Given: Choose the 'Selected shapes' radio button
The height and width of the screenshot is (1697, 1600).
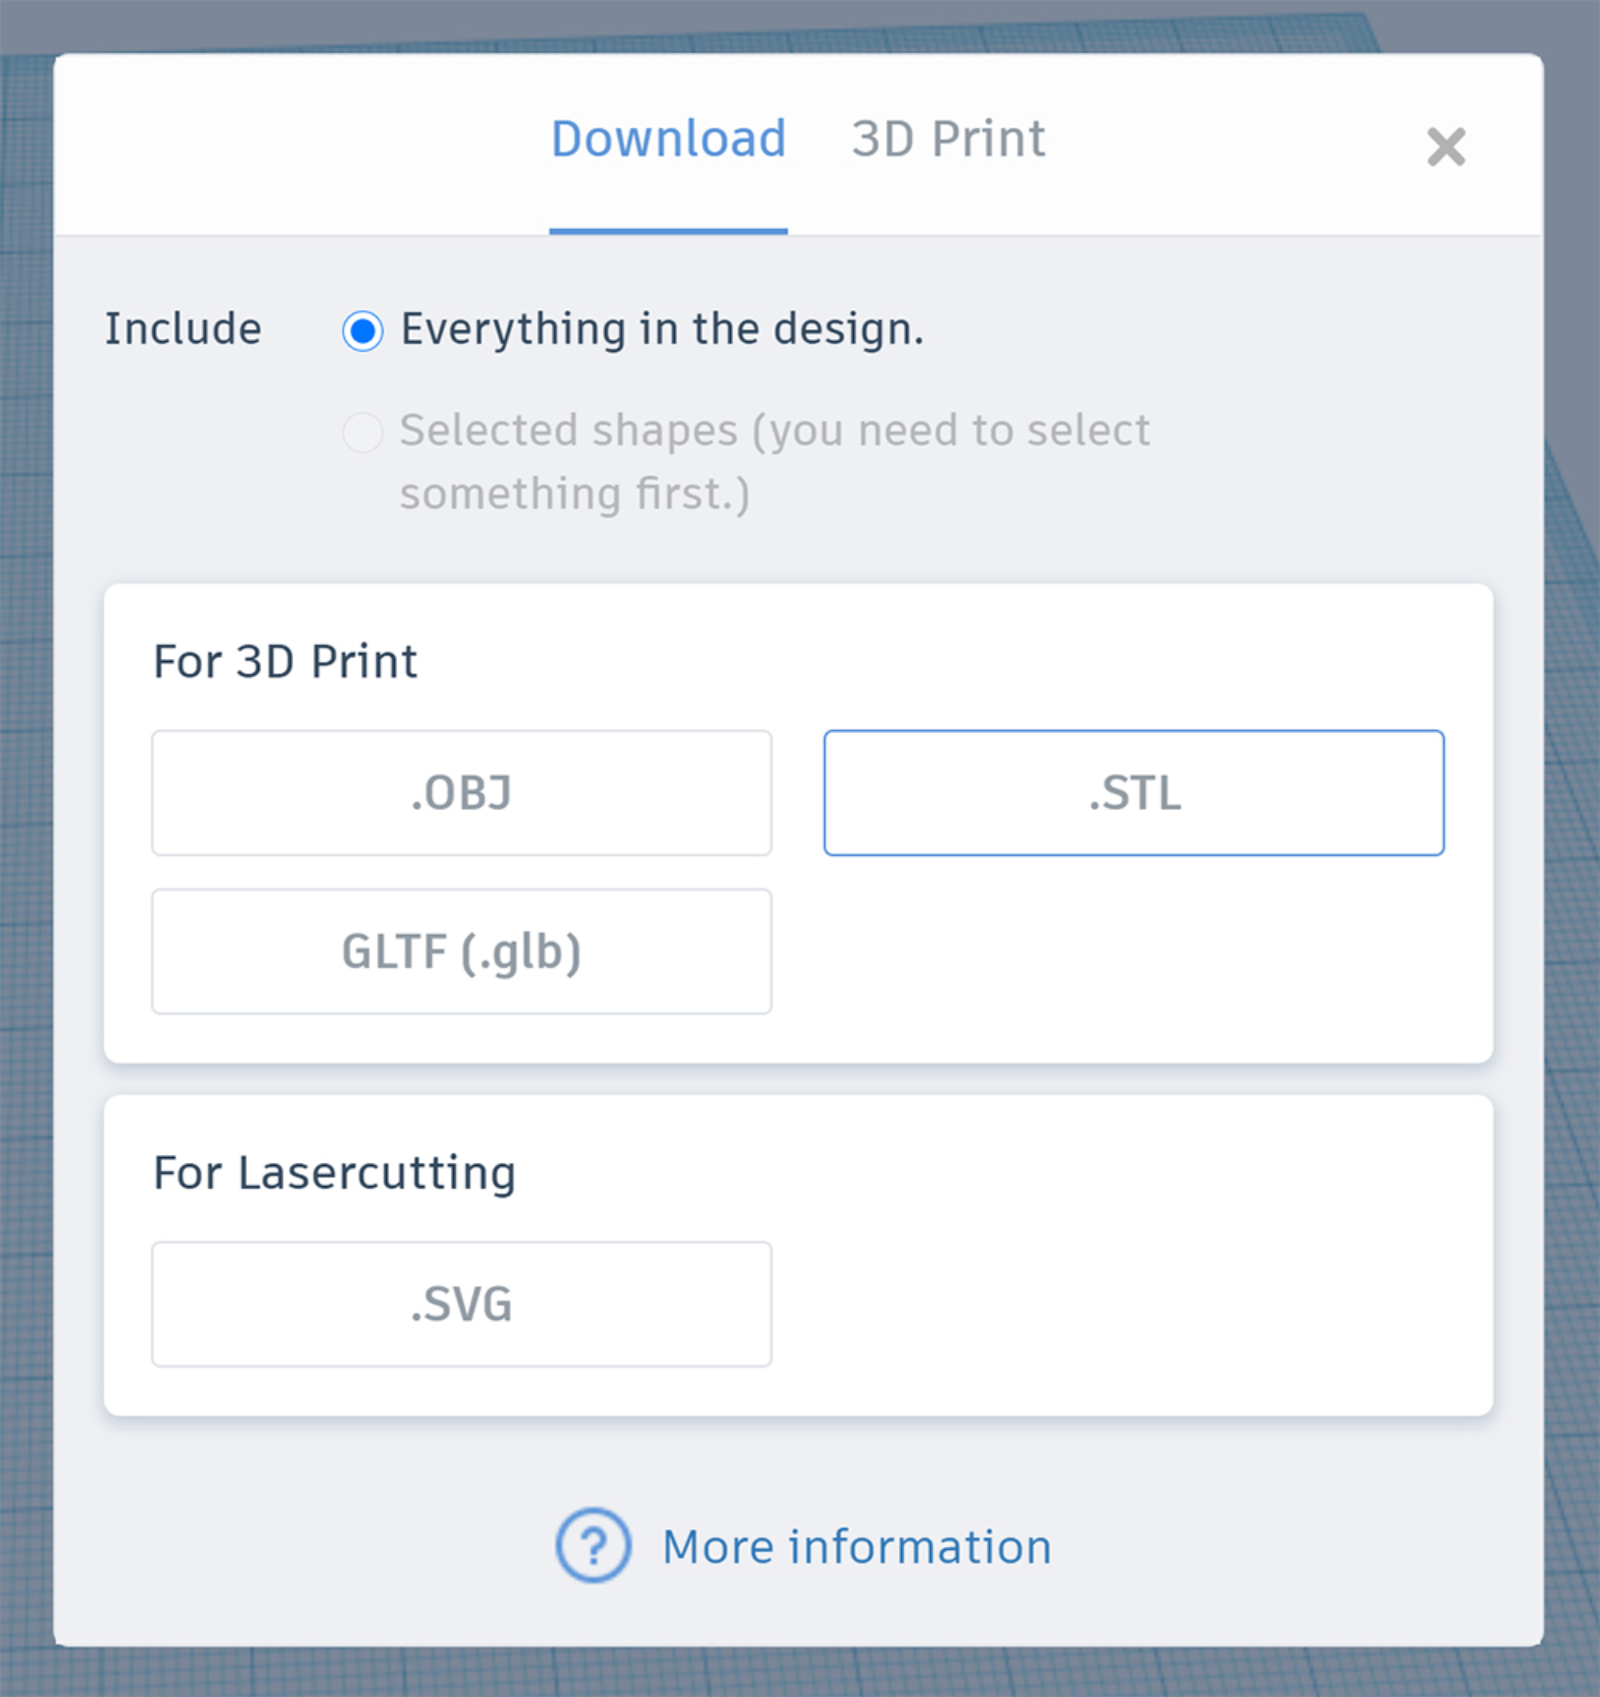Looking at the screenshot, I should (x=362, y=433).
